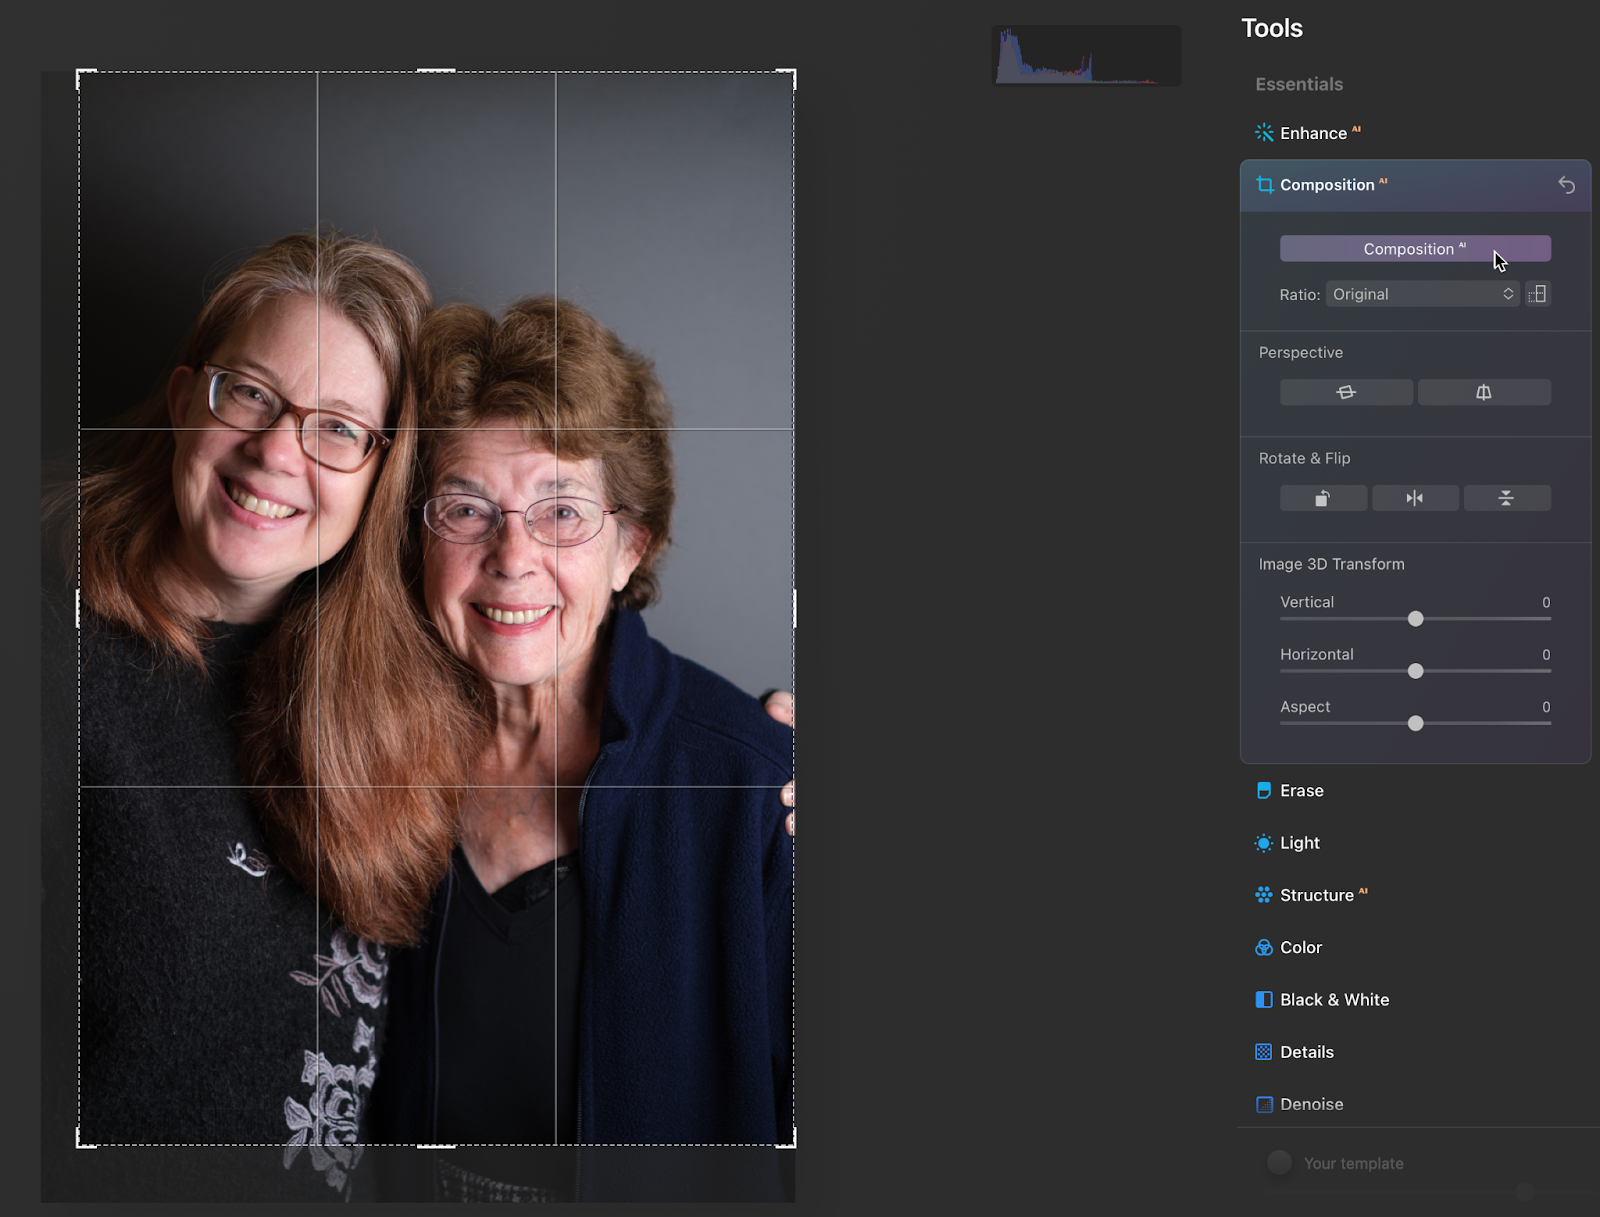Click the Essentials section heading

point(1299,84)
